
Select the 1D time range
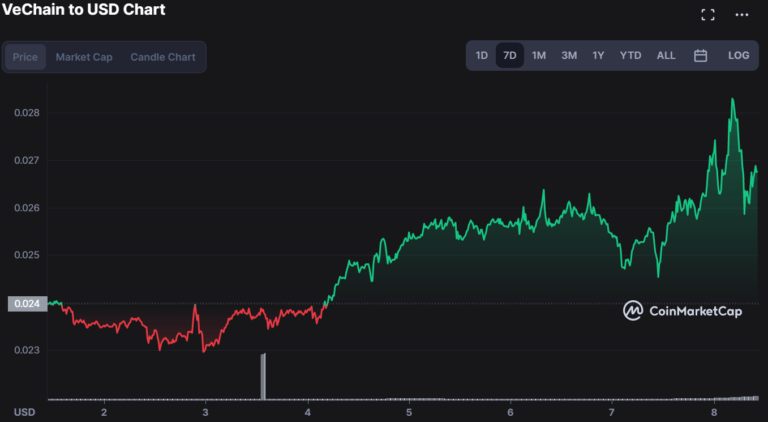pos(481,56)
